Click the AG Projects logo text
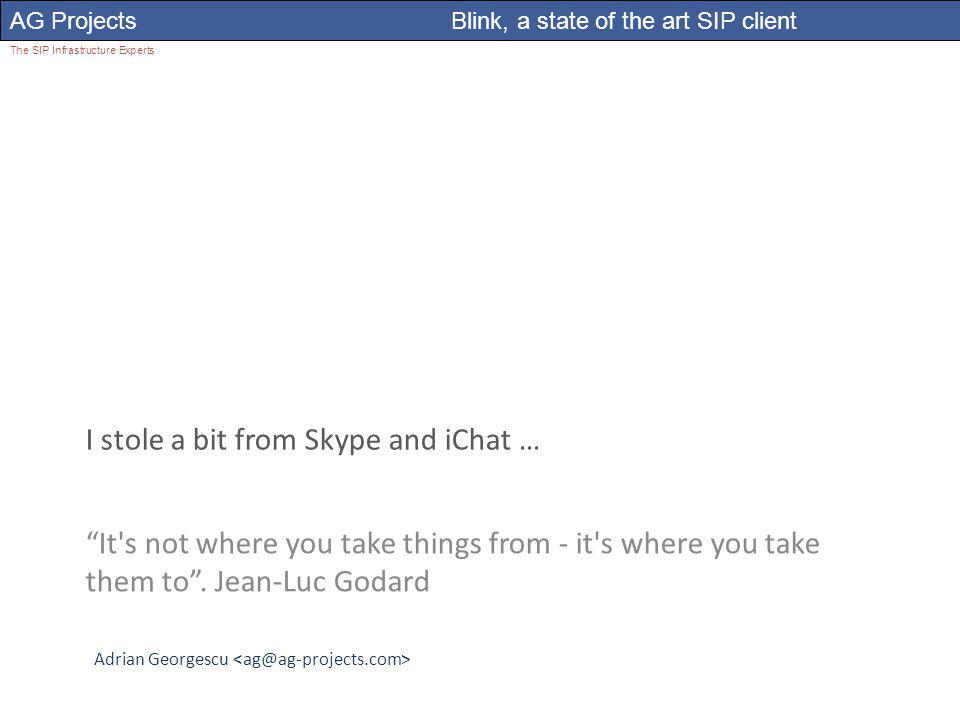The image size is (960, 720). pos(73,21)
